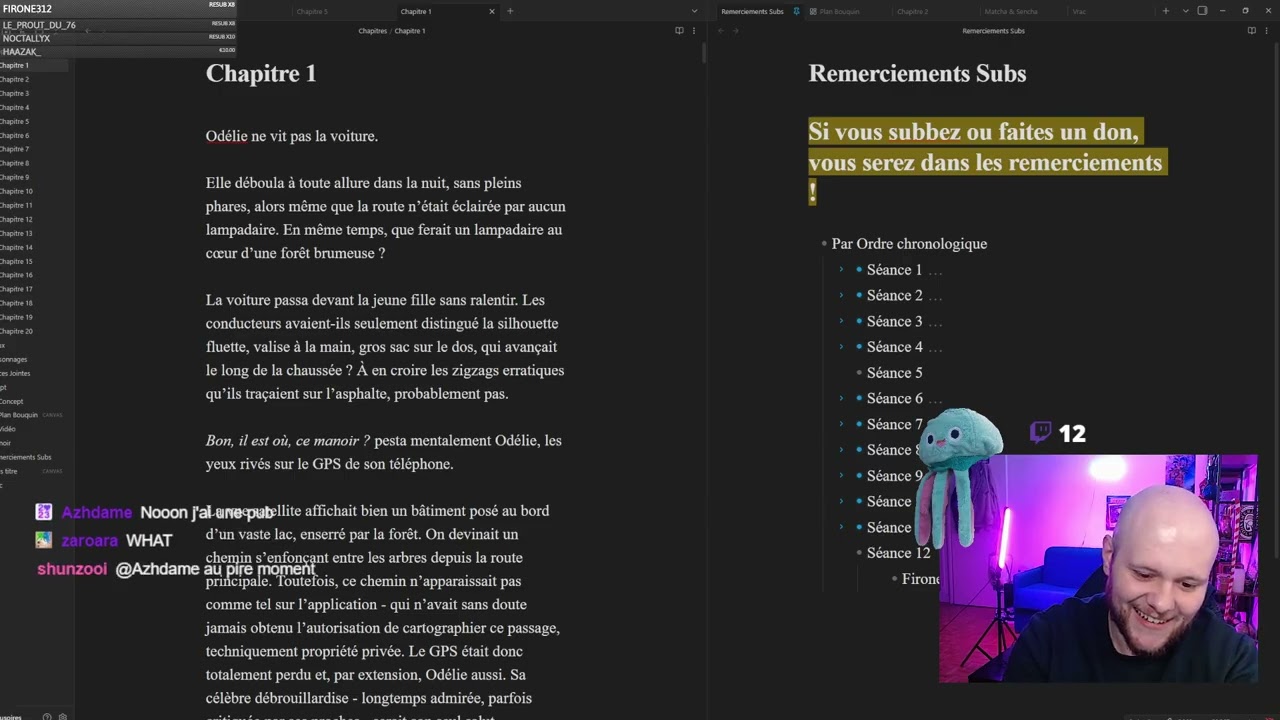Switch to Vrac tab

pyautogui.click(x=1079, y=11)
